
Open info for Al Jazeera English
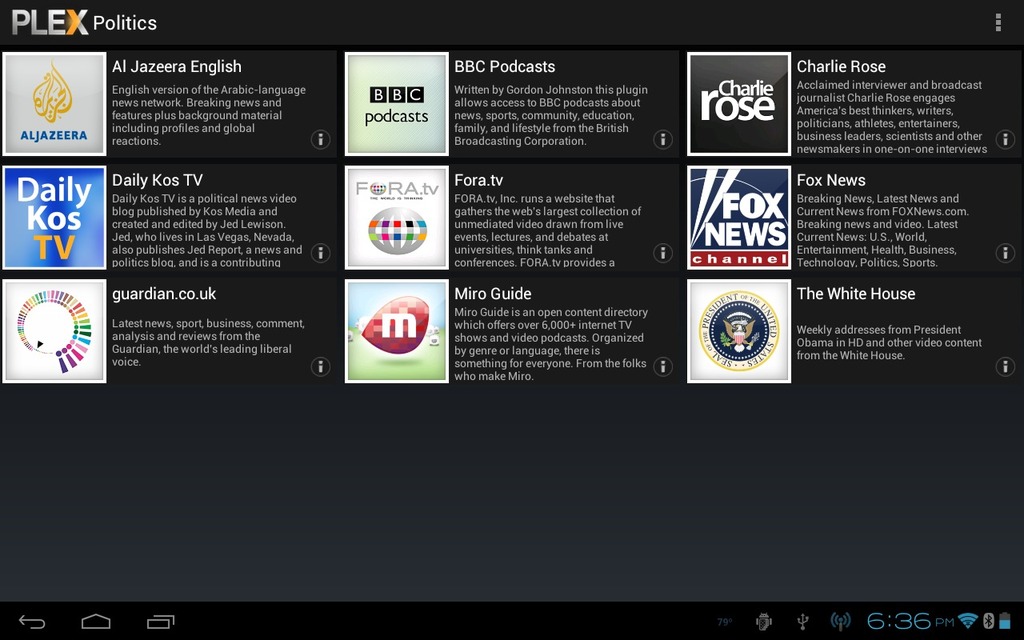pyautogui.click(x=320, y=139)
